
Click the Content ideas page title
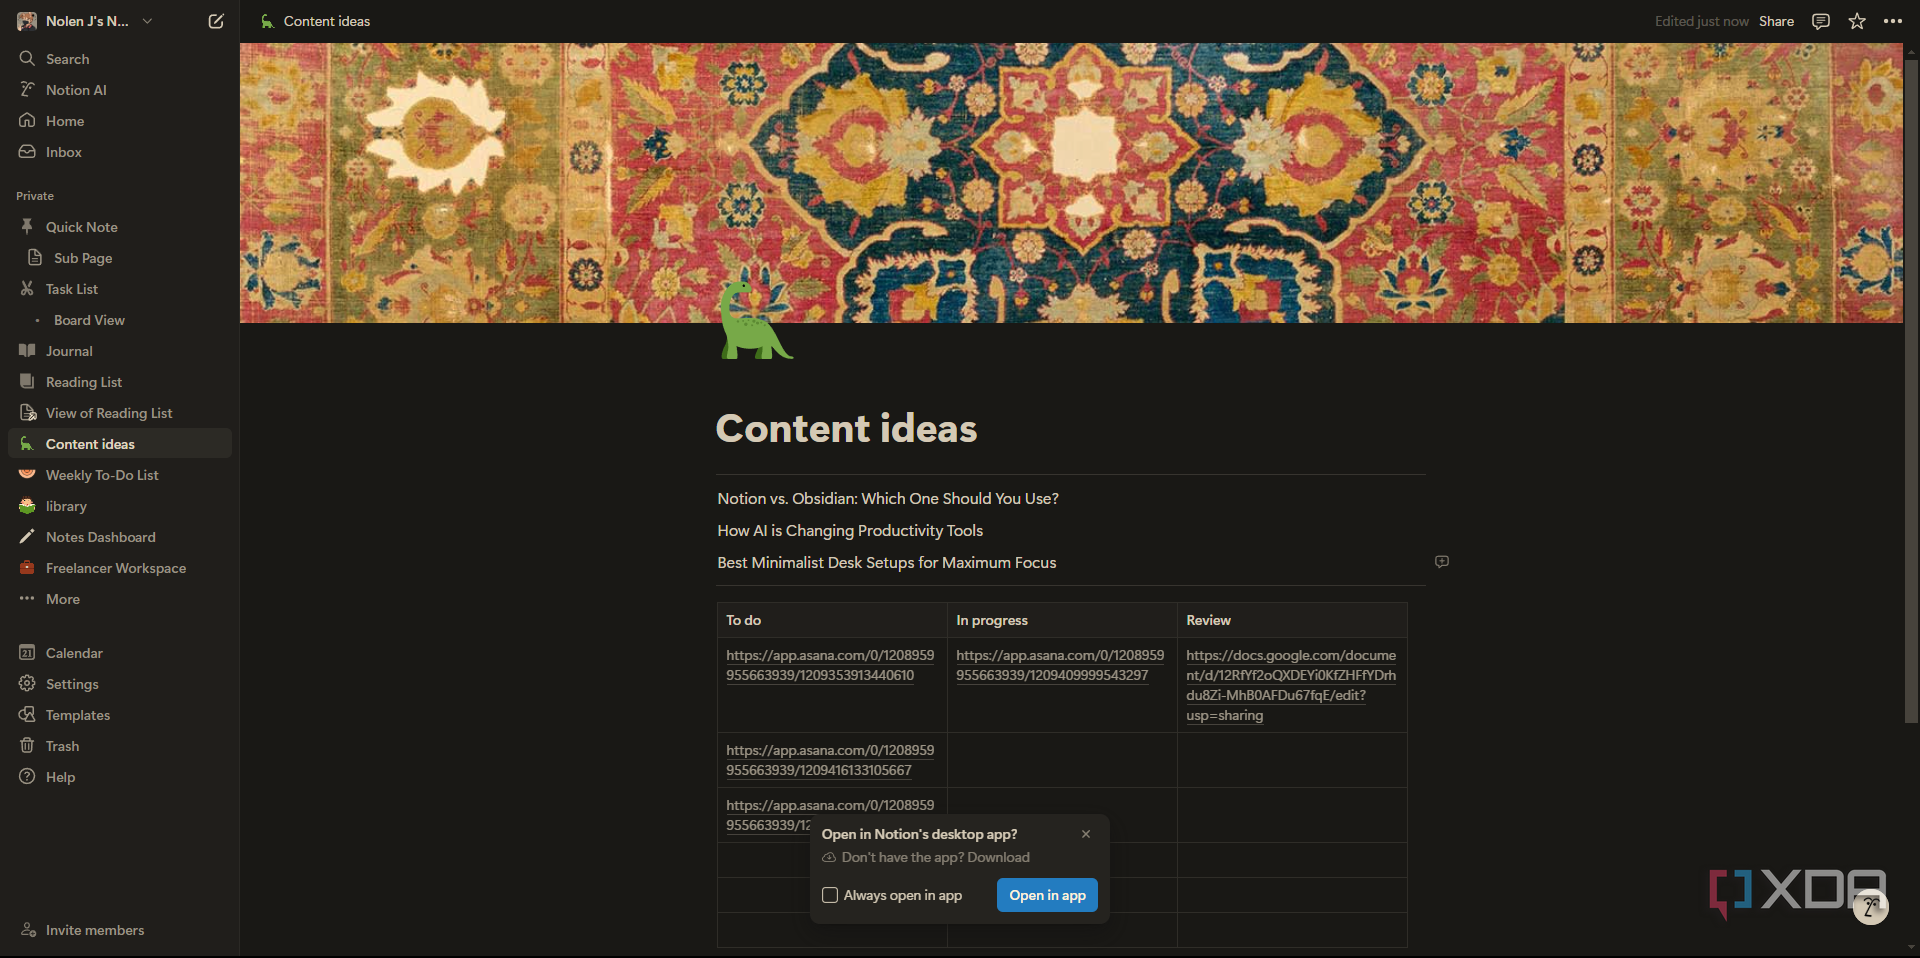(846, 428)
